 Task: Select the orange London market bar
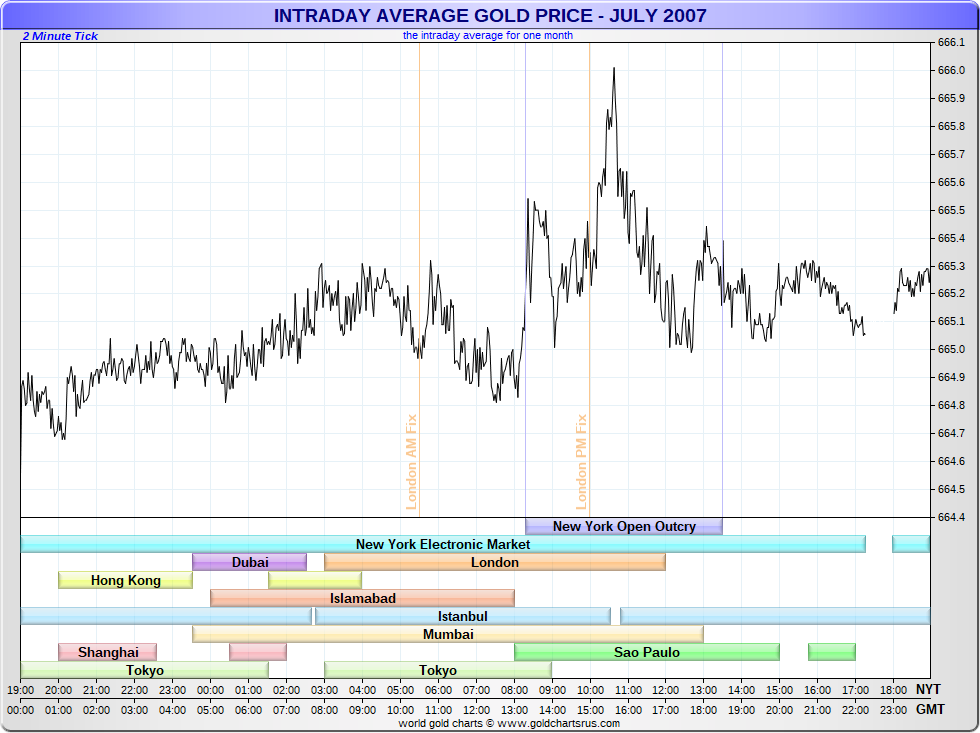coord(495,562)
